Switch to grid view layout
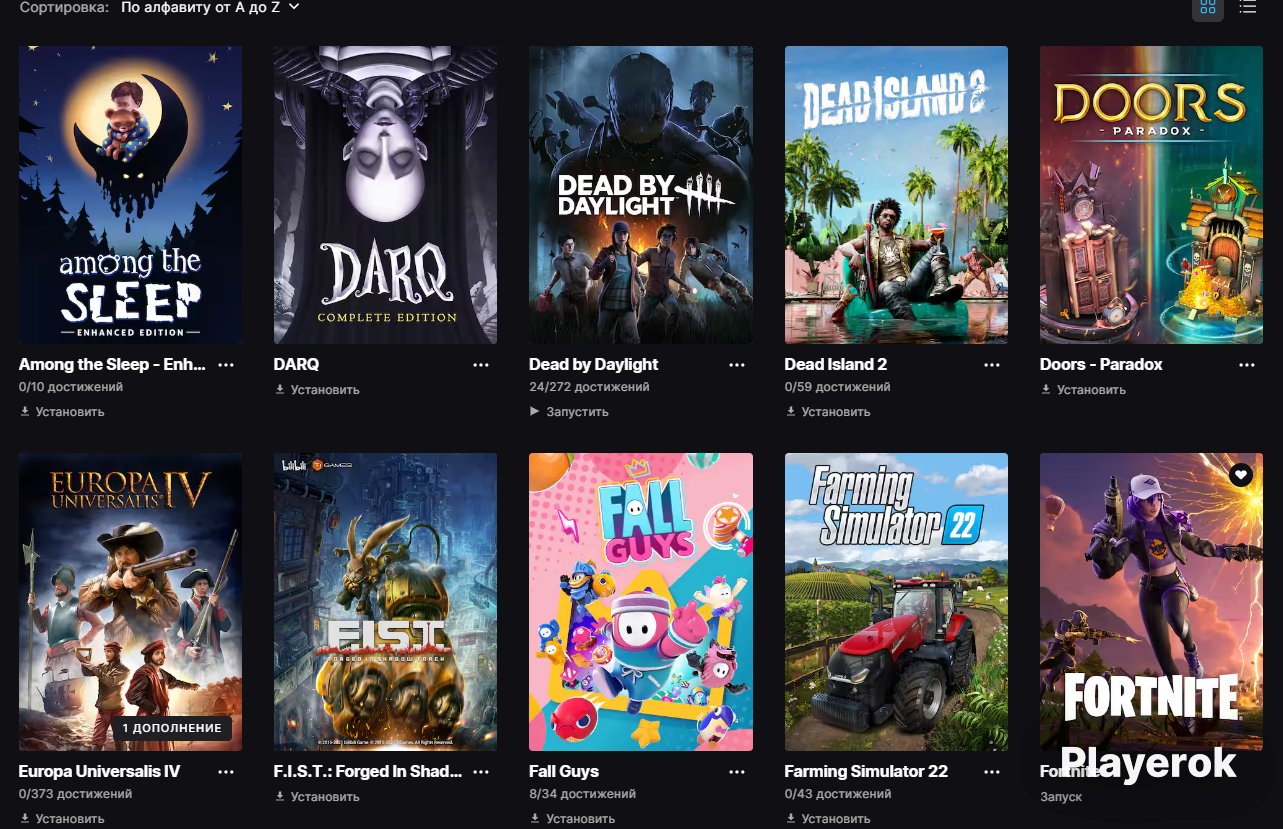This screenshot has height=829, width=1283. pos(1208,7)
